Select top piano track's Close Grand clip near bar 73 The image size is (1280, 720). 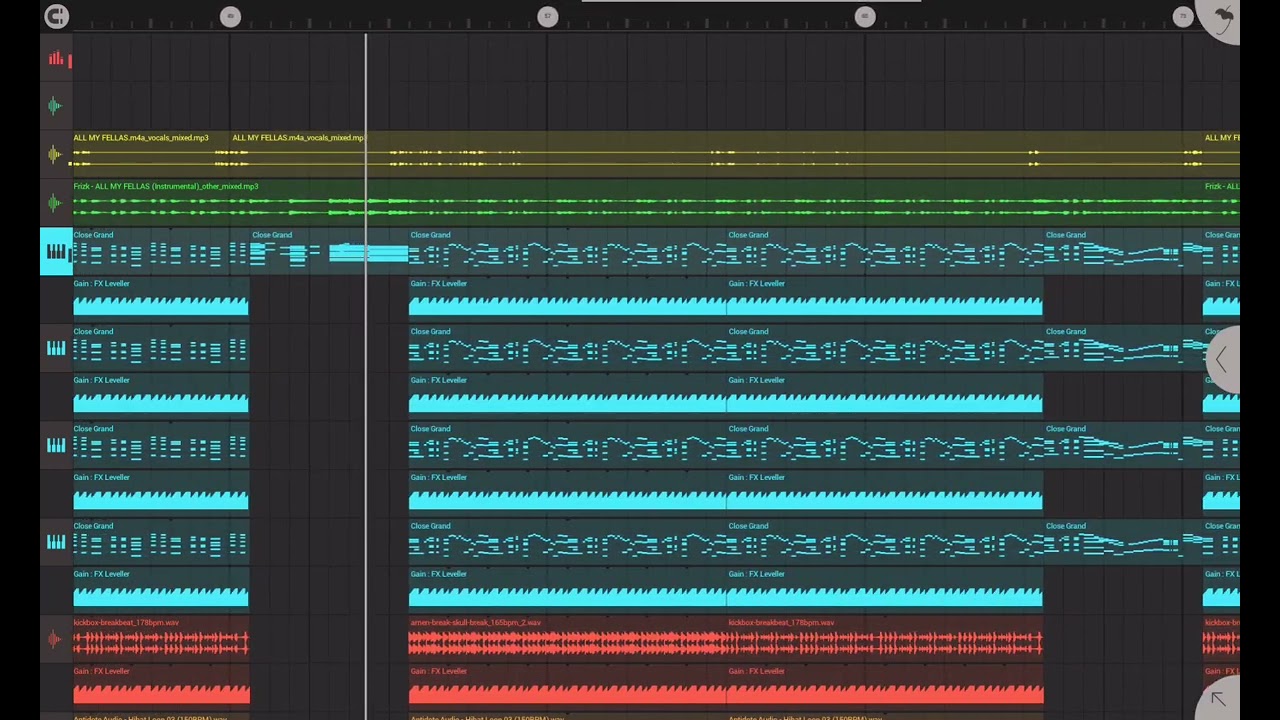(1123, 251)
